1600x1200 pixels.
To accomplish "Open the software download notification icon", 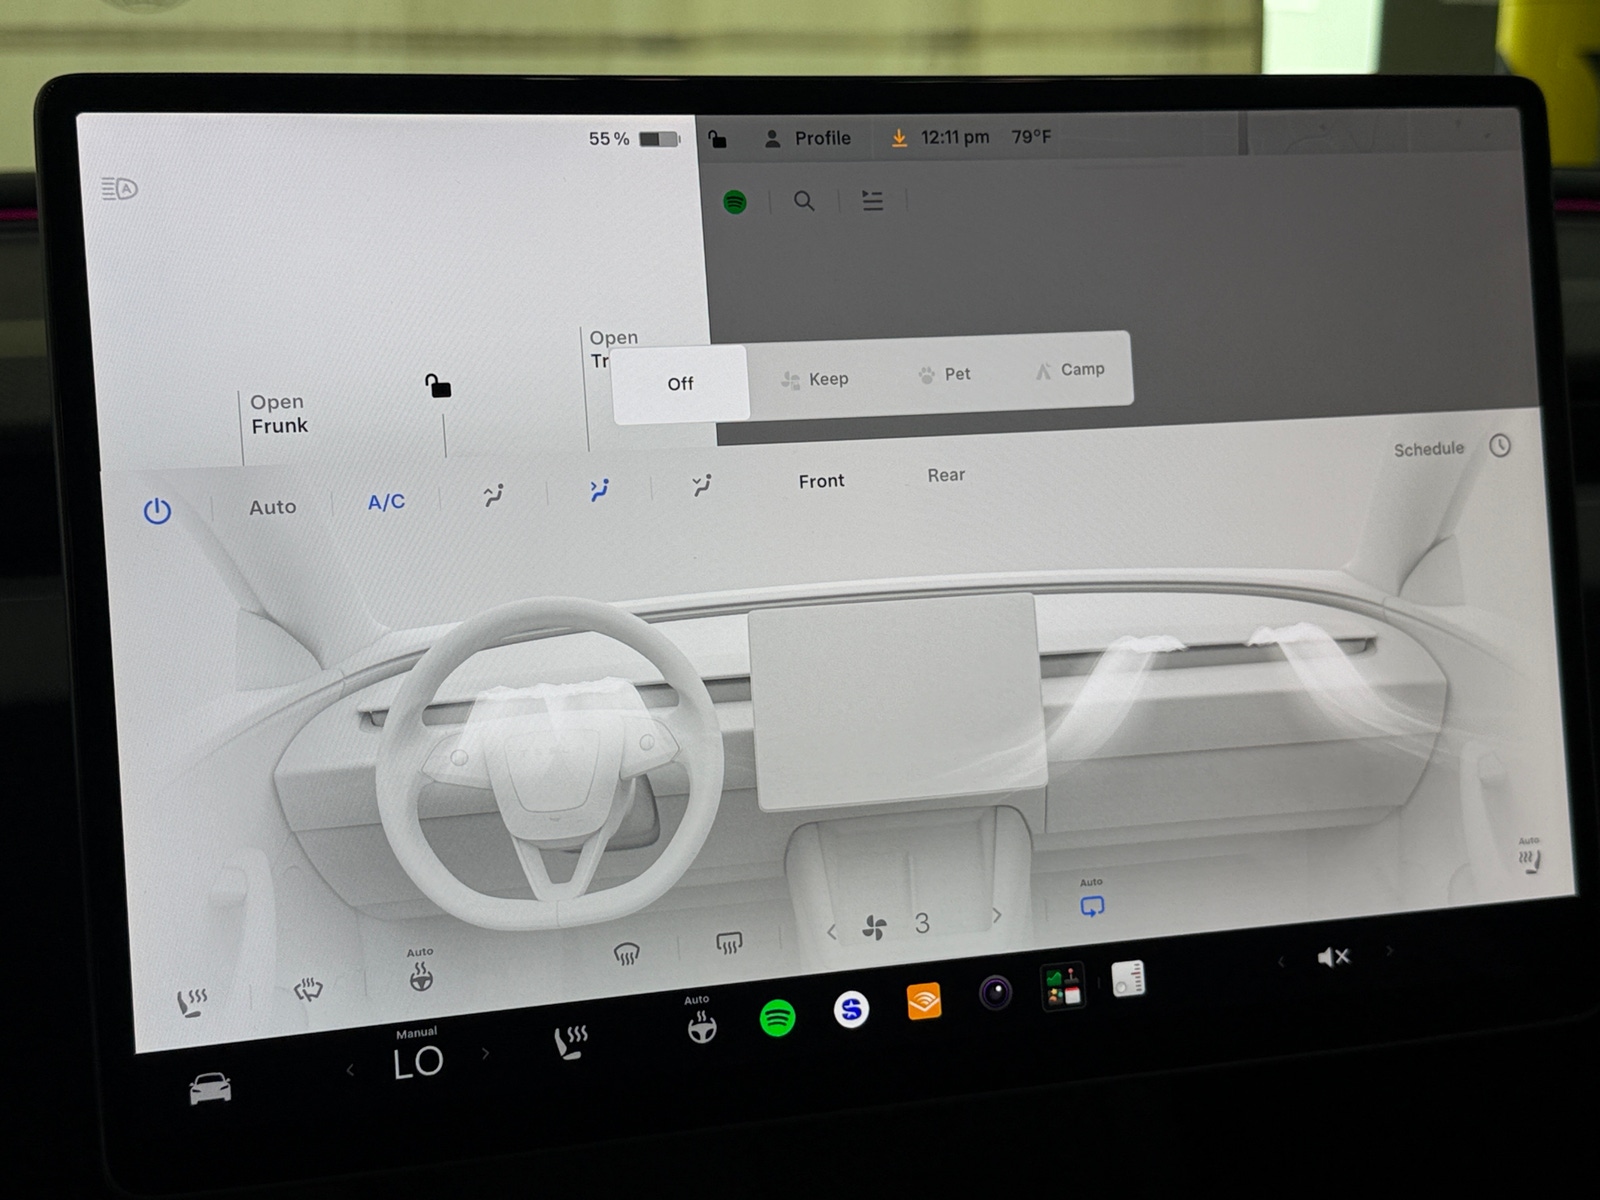I will 899,138.
